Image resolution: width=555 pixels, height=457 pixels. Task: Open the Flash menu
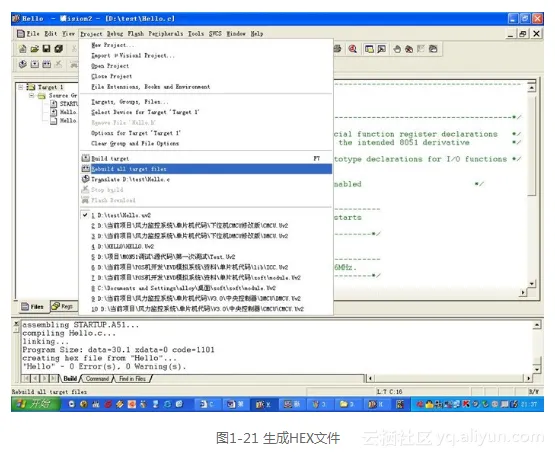(x=136, y=34)
